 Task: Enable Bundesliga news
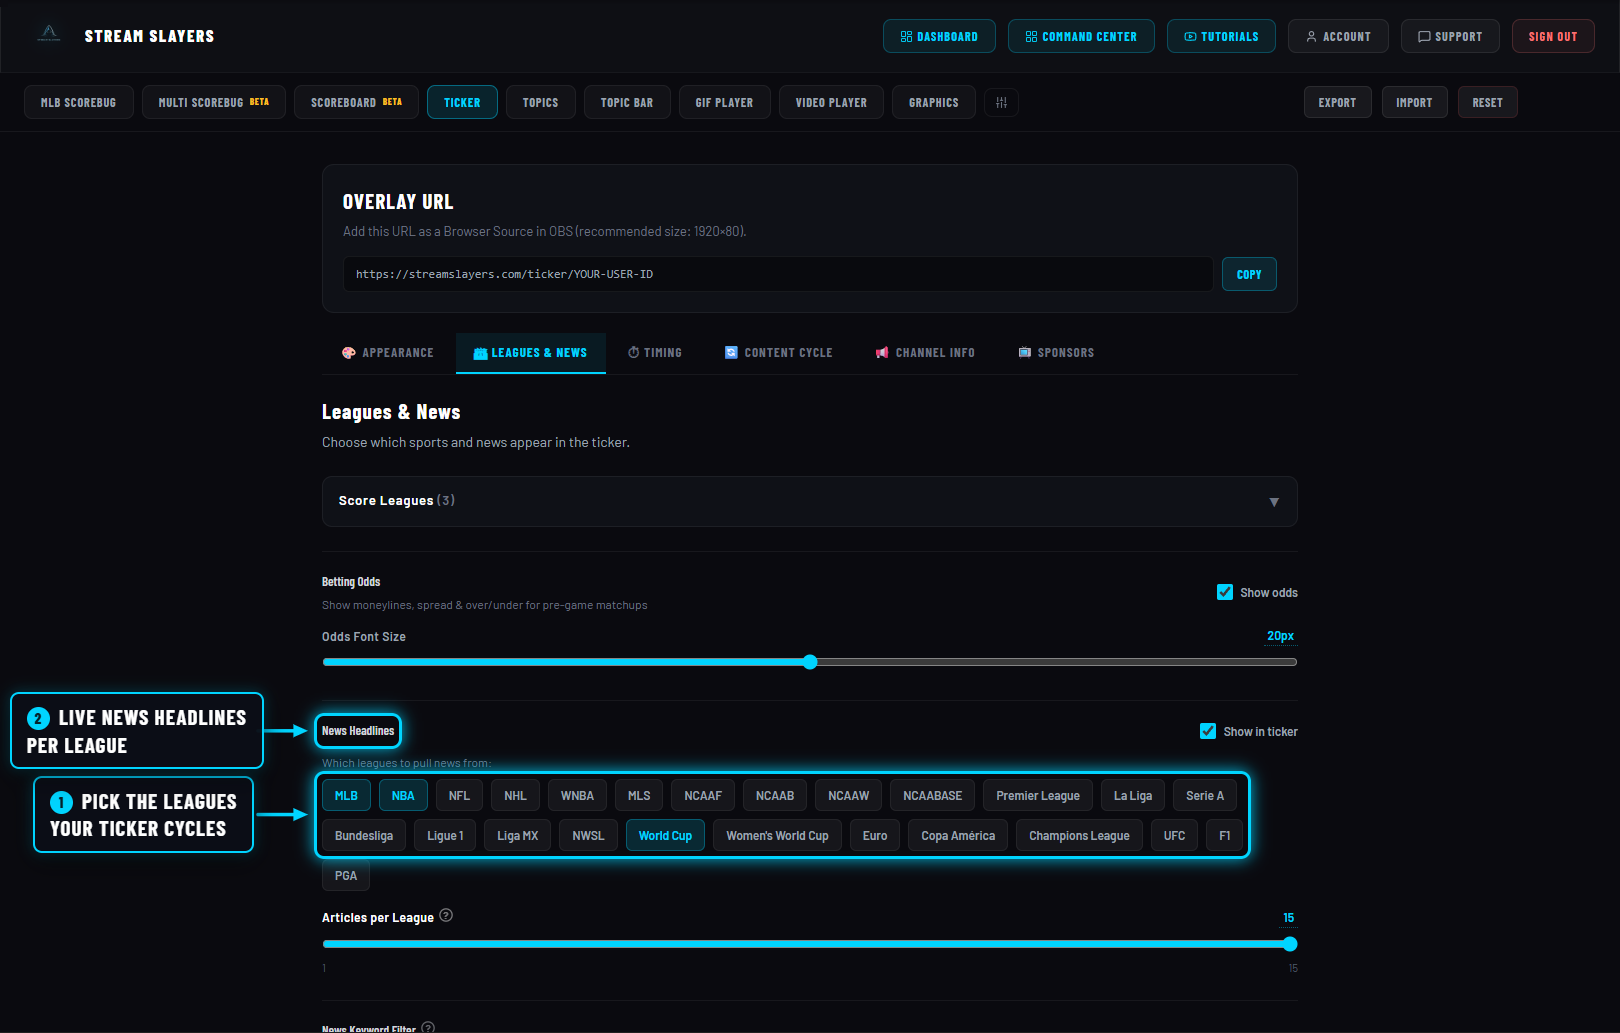(364, 836)
